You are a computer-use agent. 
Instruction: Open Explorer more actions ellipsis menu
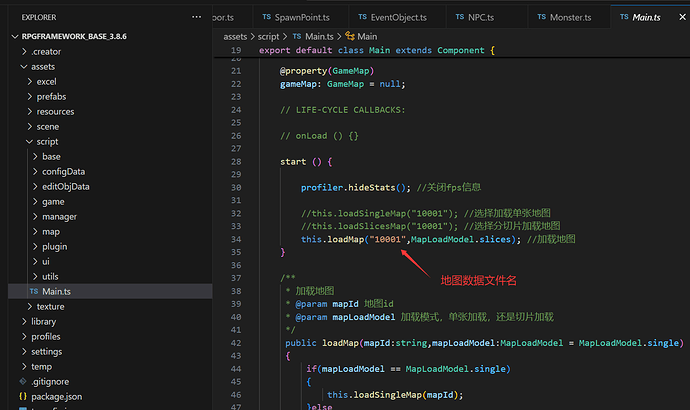click(x=198, y=18)
